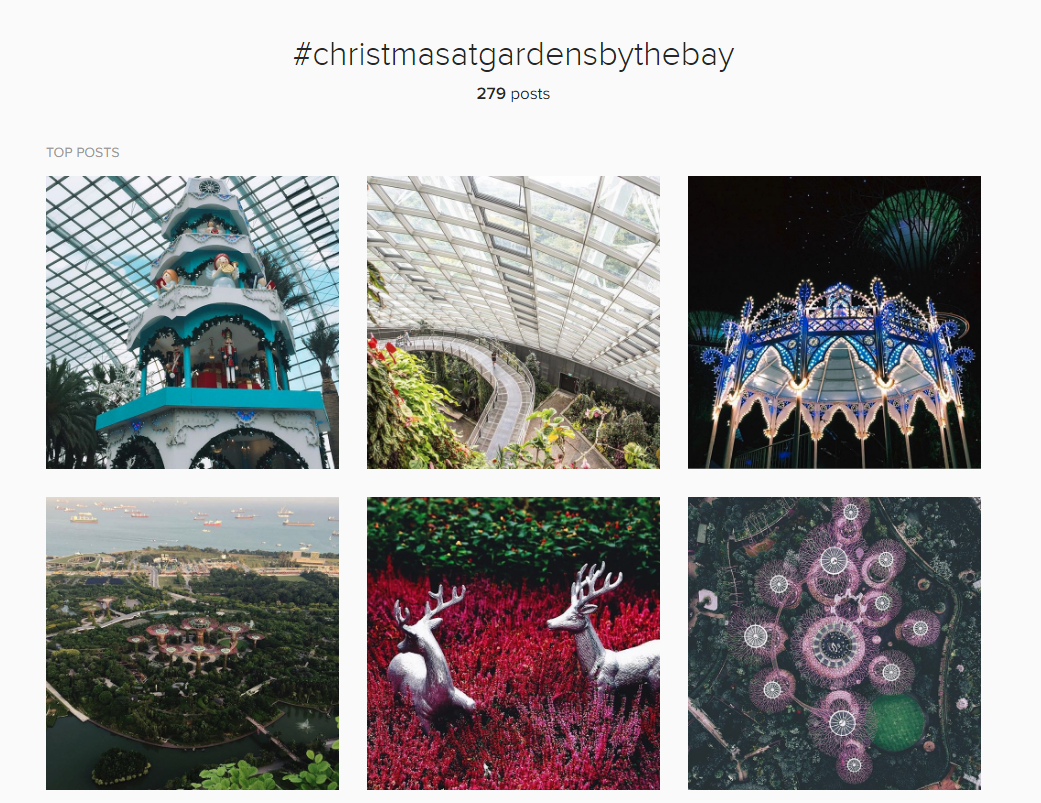The image size is (1041, 803).
Task: Click the #christmasatgardensbythebay hashtag heading
Action: [x=513, y=54]
